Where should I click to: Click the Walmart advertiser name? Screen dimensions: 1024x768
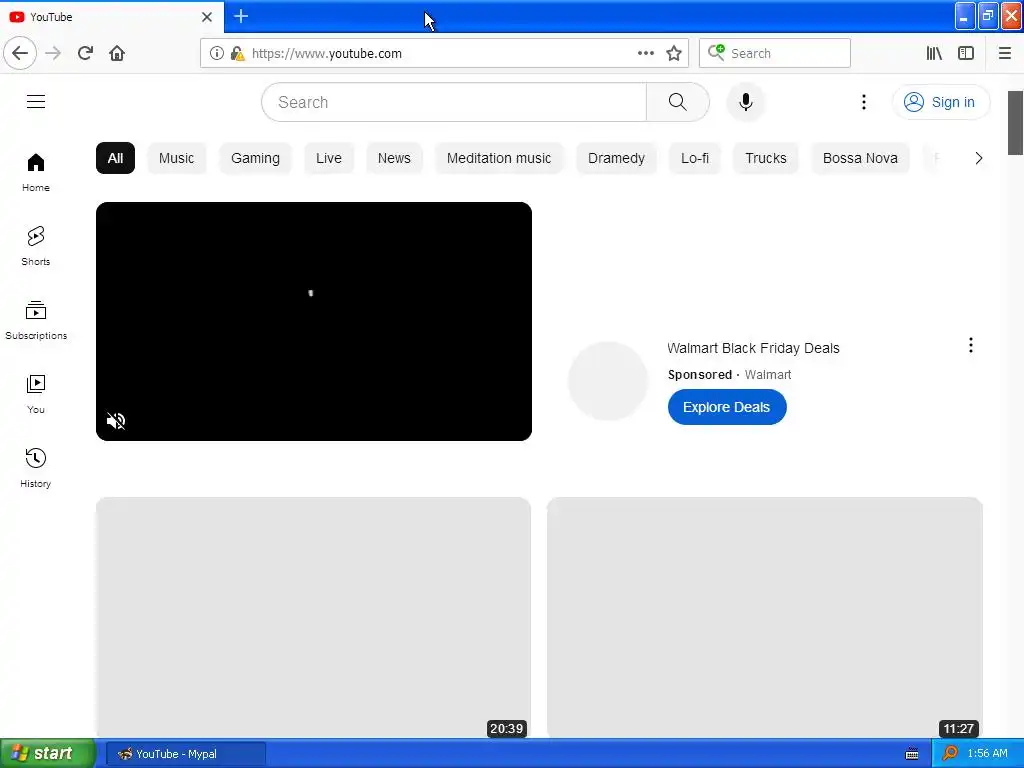click(768, 375)
